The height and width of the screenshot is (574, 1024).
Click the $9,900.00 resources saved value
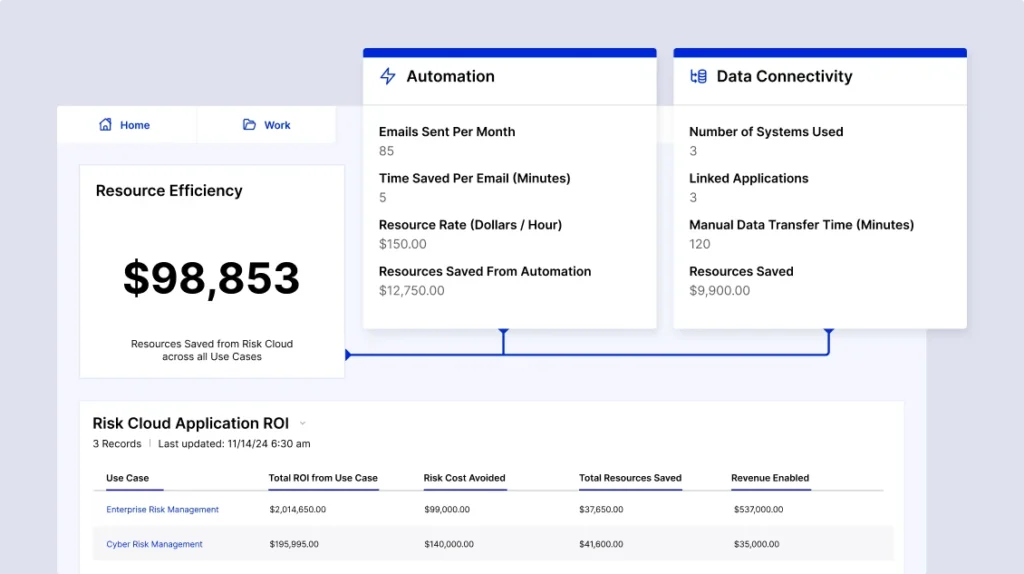720,291
